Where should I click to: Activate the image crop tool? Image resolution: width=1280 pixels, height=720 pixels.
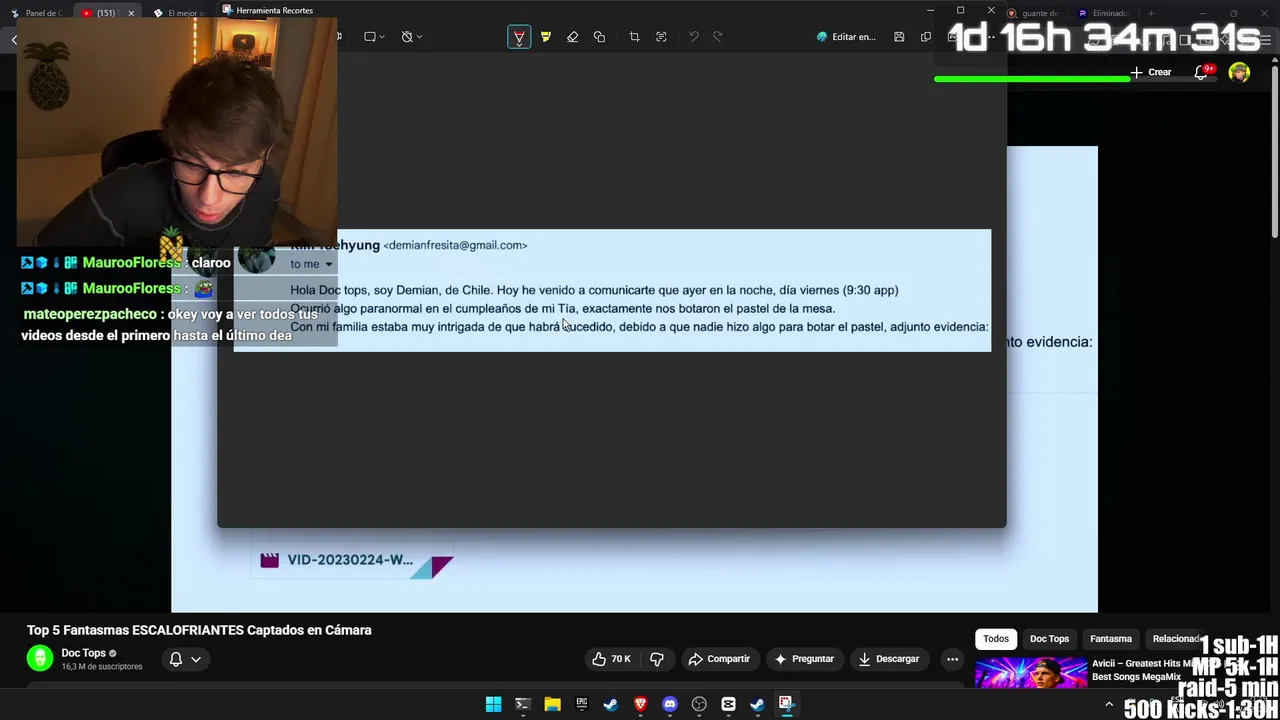tap(634, 37)
